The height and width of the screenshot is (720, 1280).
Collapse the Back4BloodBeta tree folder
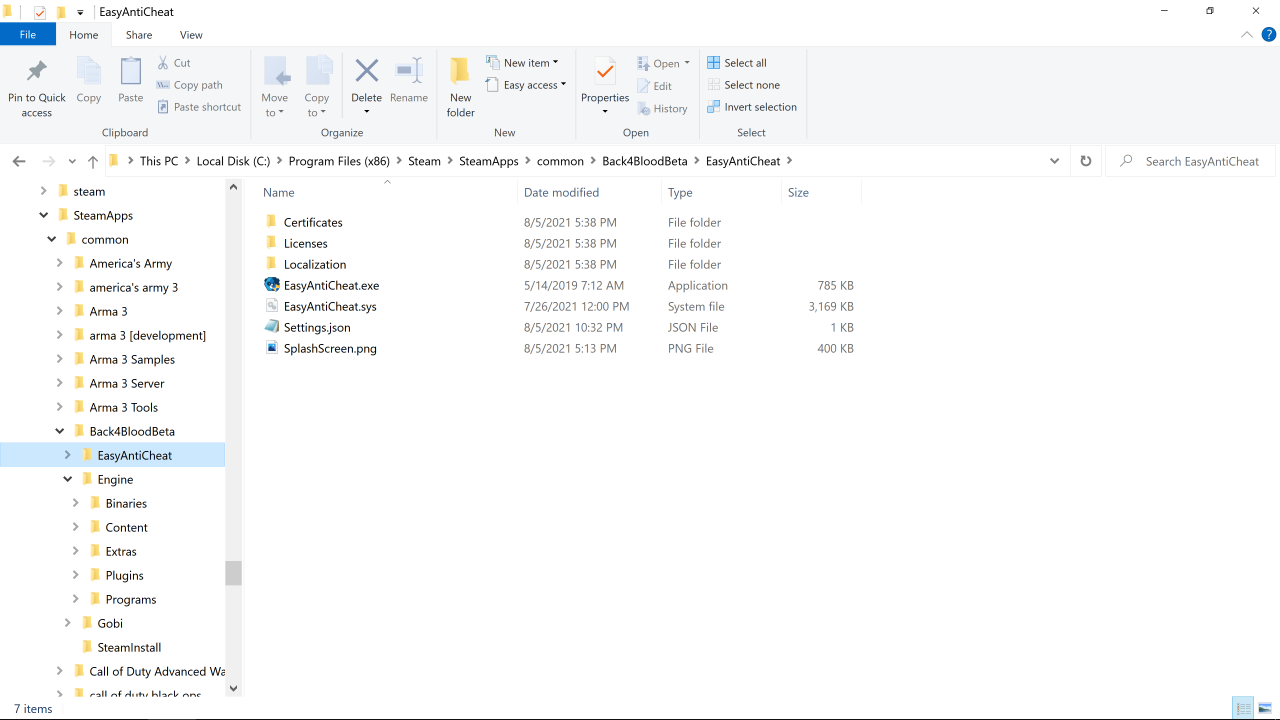(60, 431)
